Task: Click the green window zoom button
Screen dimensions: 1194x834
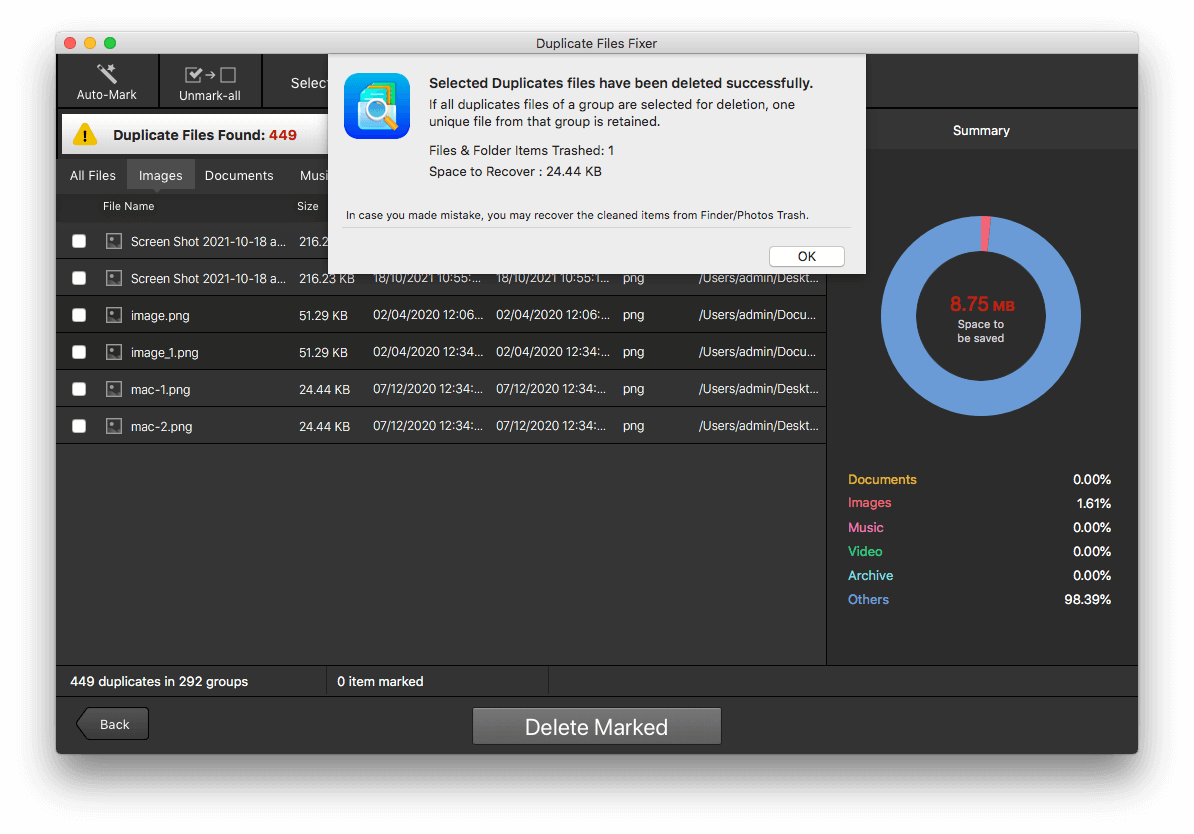Action: coord(110,43)
